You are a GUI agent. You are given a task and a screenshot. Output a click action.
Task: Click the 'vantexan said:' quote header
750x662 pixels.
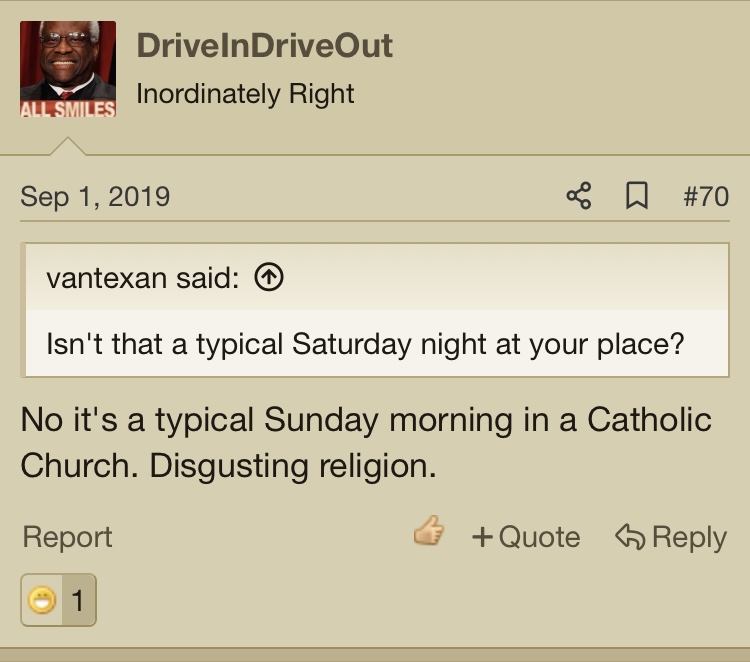(x=143, y=278)
